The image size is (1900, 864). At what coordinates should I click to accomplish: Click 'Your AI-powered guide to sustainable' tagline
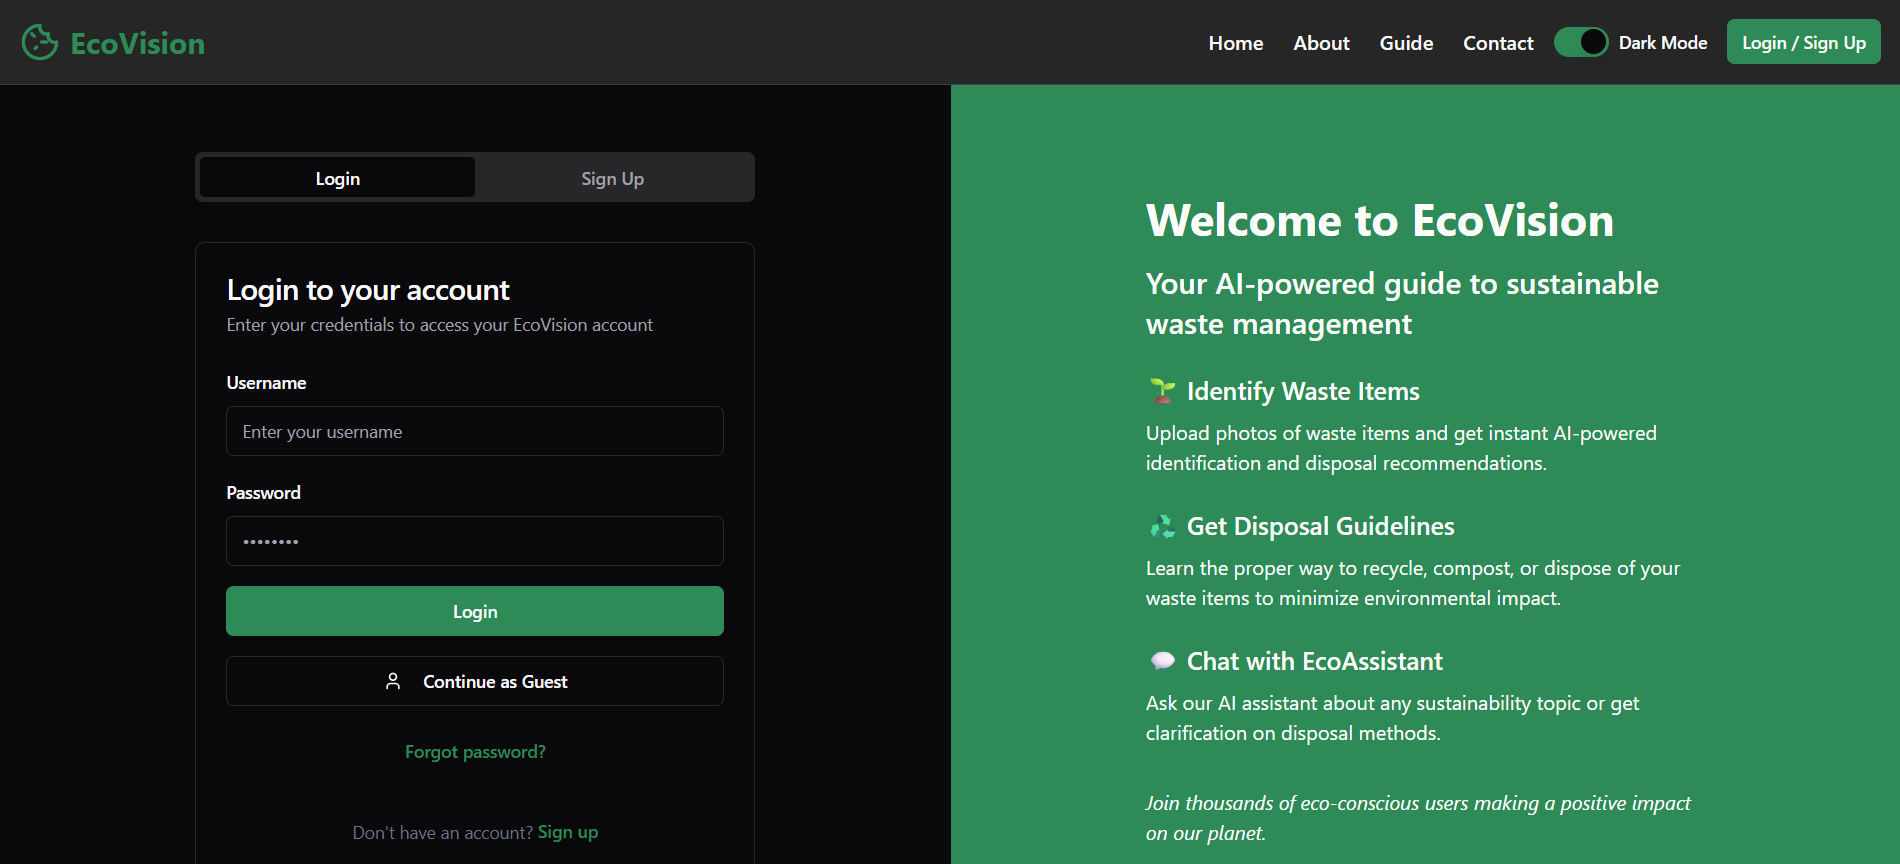1402,304
